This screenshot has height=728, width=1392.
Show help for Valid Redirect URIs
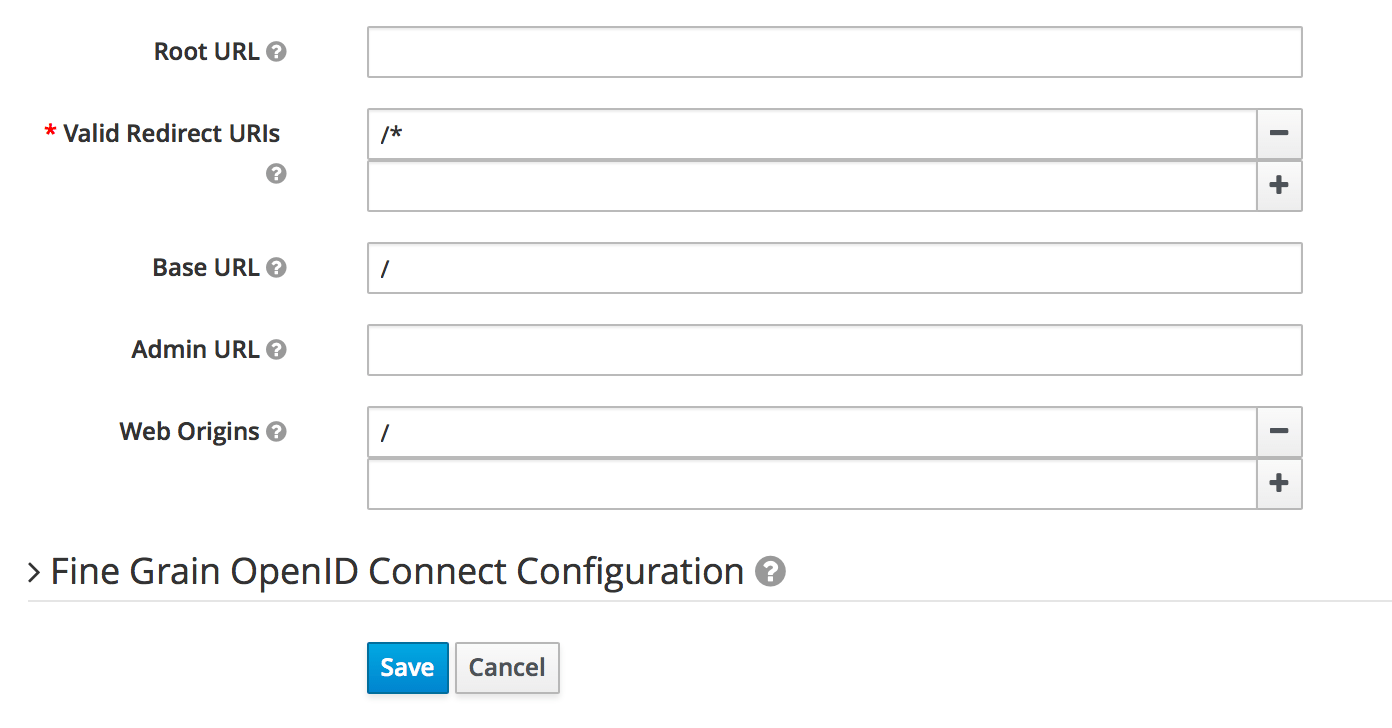277,174
